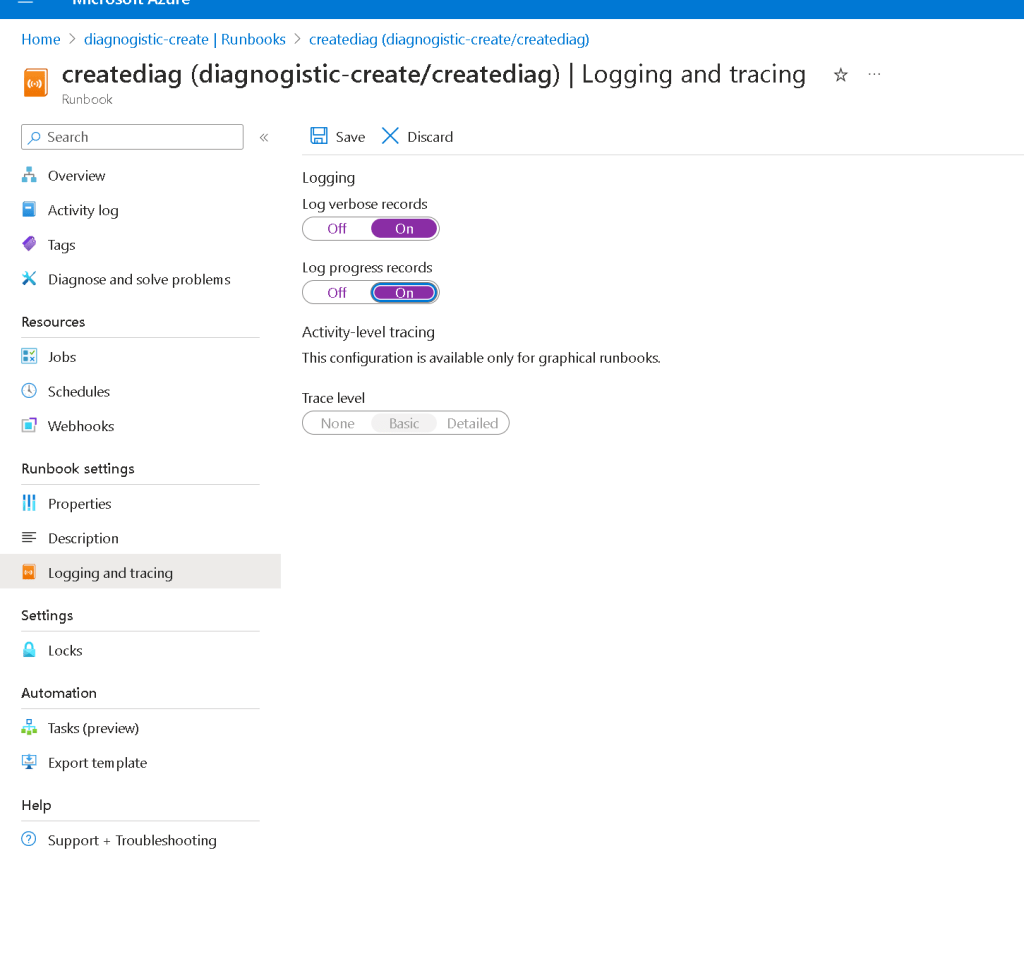The width and height of the screenshot is (1024, 961).
Task: Select Logging and tracing menu item
Action: [140, 571]
